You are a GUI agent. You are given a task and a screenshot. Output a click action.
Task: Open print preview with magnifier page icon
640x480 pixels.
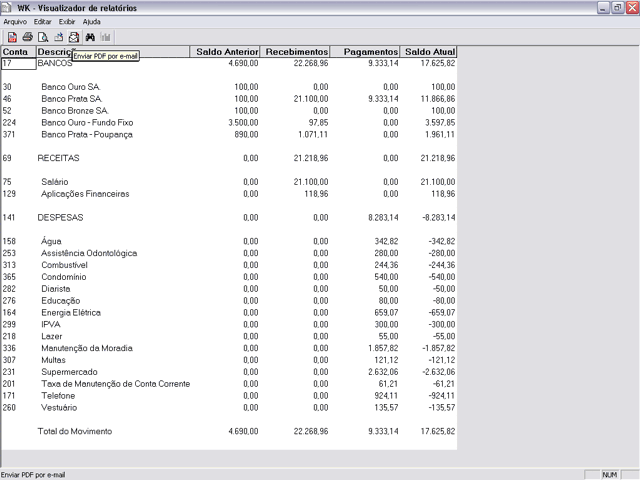coord(43,37)
